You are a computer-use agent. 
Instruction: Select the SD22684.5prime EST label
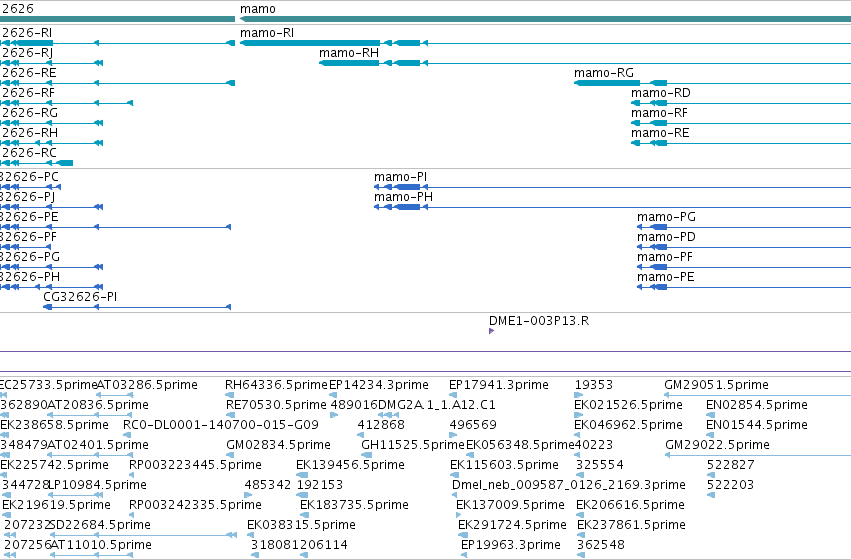pyautogui.click(x=100, y=525)
